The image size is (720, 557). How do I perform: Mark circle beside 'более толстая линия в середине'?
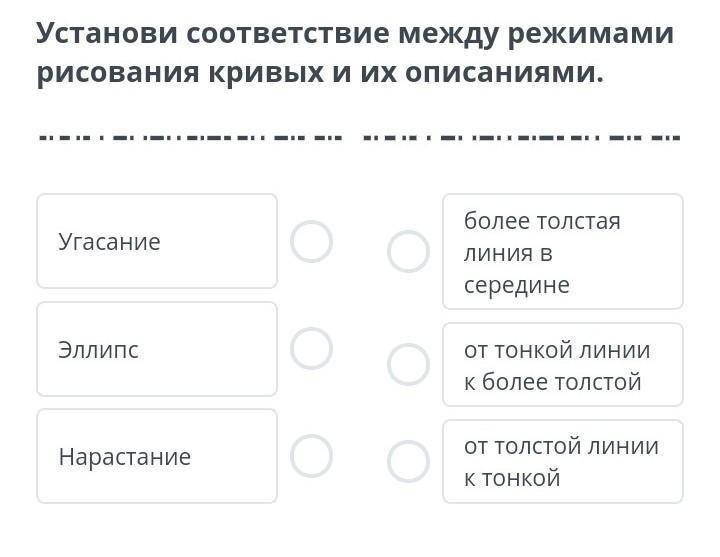coord(408,252)
